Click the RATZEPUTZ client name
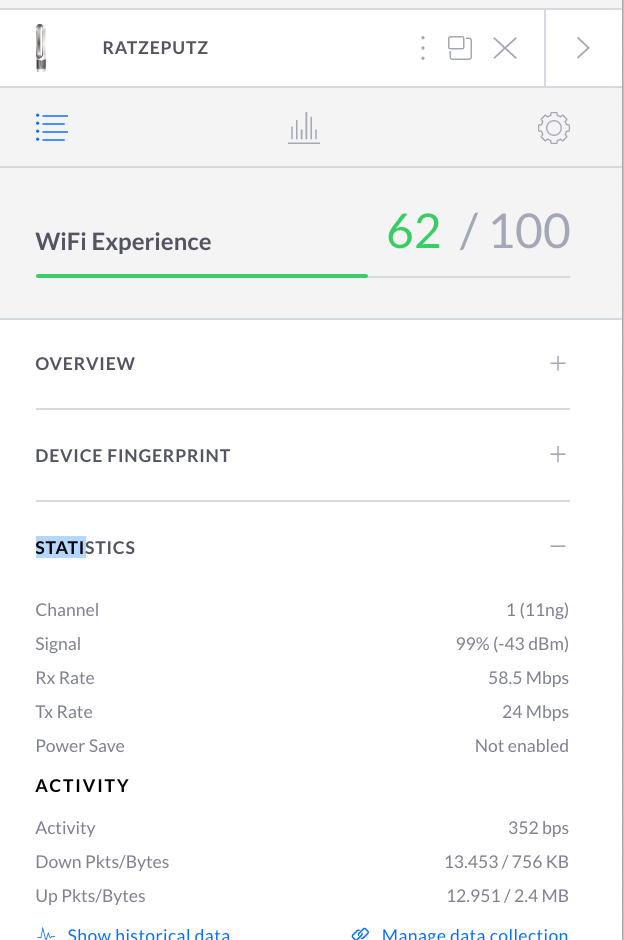This screenshot has height=940, width=624. tap(155, 48)
